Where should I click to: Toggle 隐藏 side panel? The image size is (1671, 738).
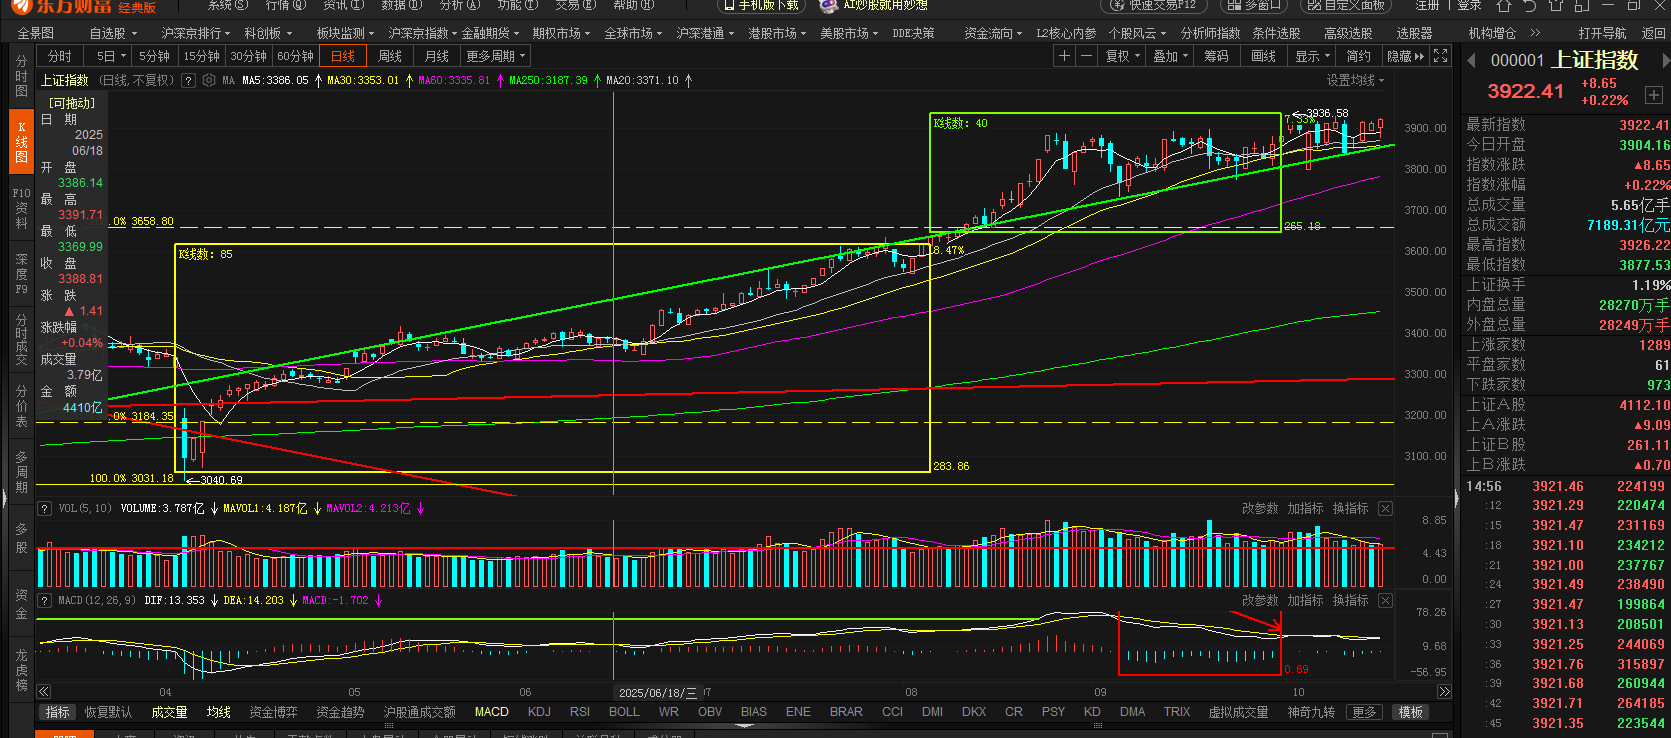[x=1405, y=56]
